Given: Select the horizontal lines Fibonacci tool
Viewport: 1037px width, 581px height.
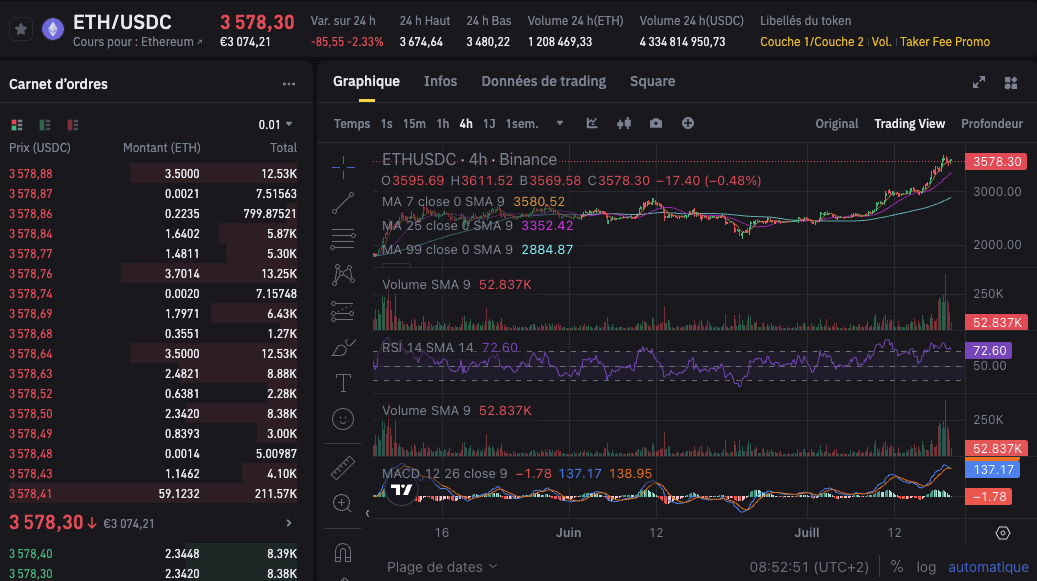Looking at the screenshot, I should point(343,239).
